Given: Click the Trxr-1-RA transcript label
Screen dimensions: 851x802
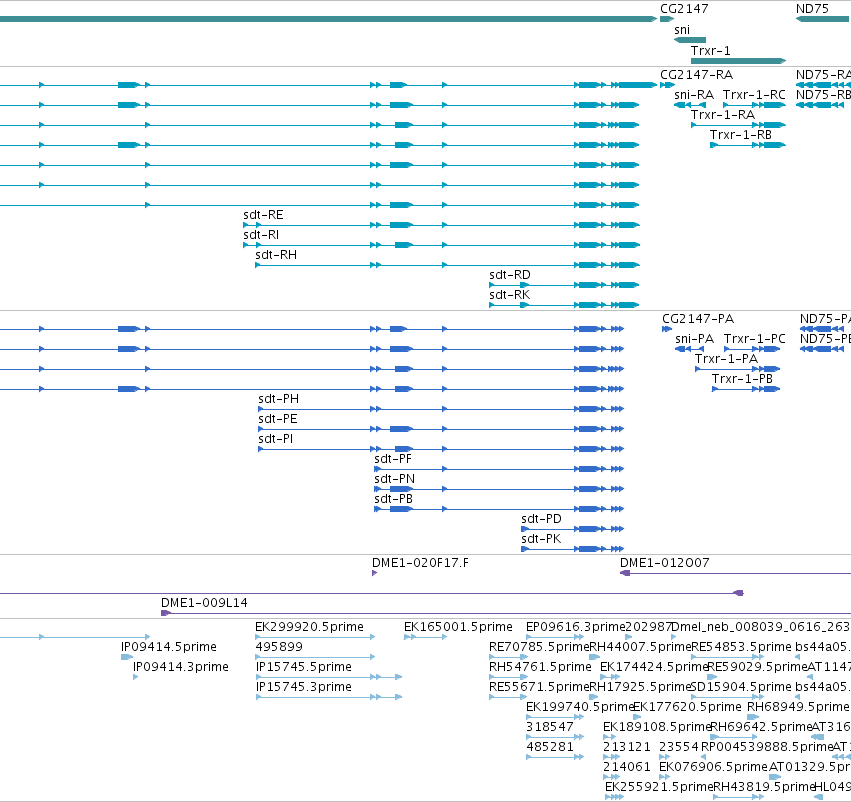Looking at the screenshot, I should 722,115.
